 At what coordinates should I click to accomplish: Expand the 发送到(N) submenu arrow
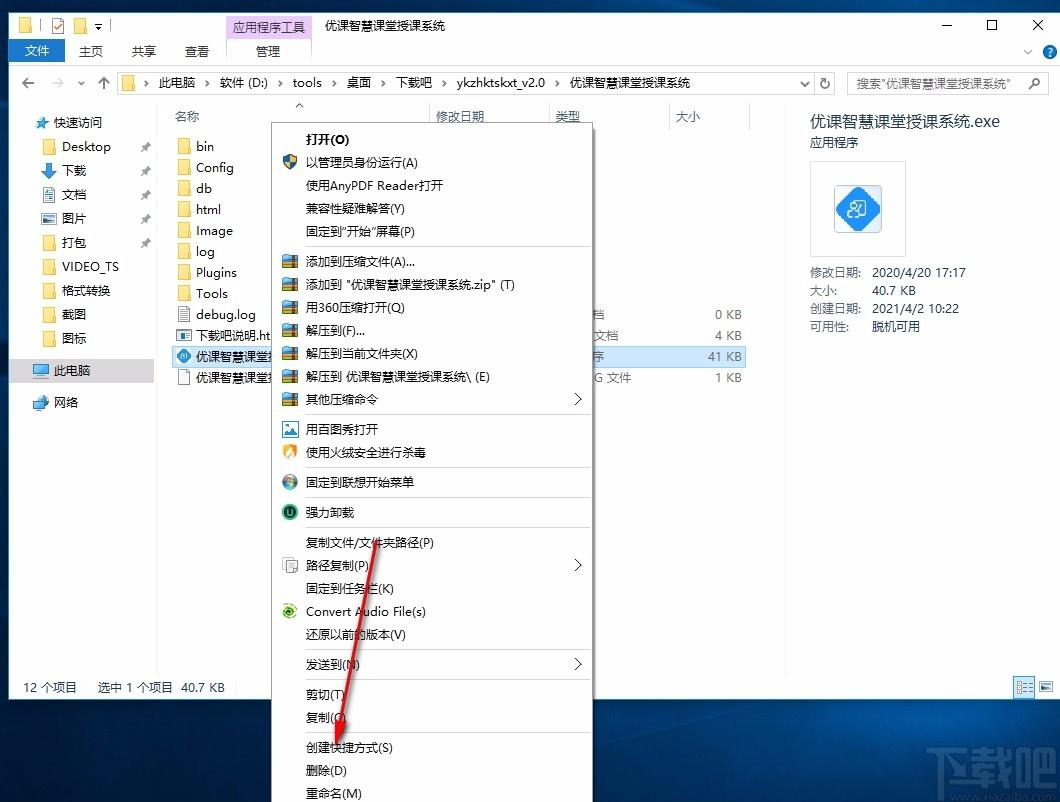pos(577,664)
